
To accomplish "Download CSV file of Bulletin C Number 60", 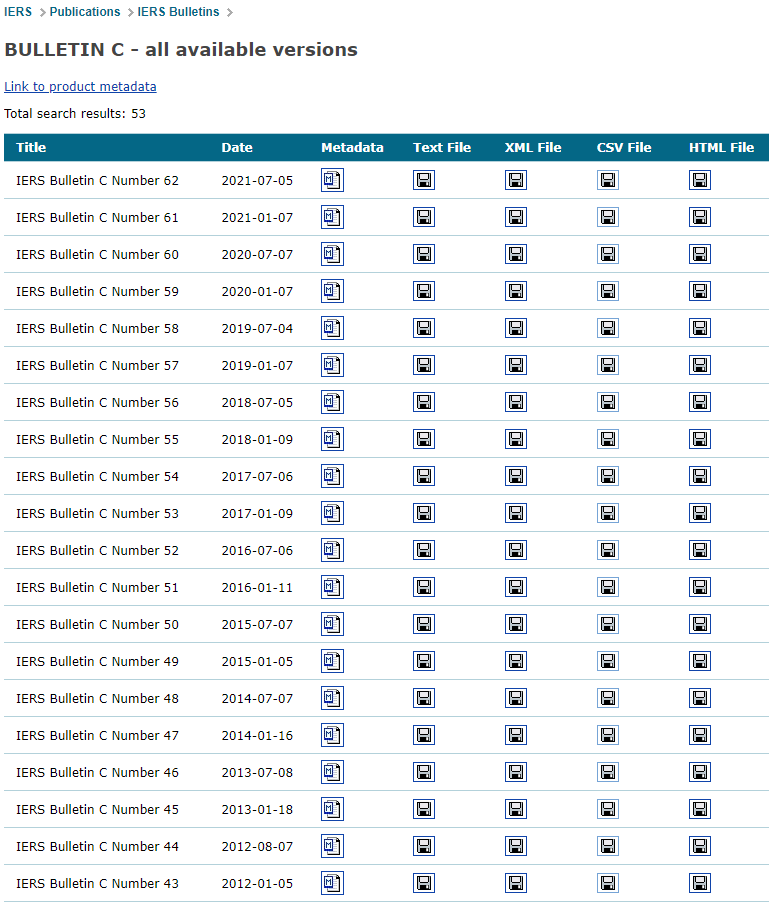I will click(608, 254).
